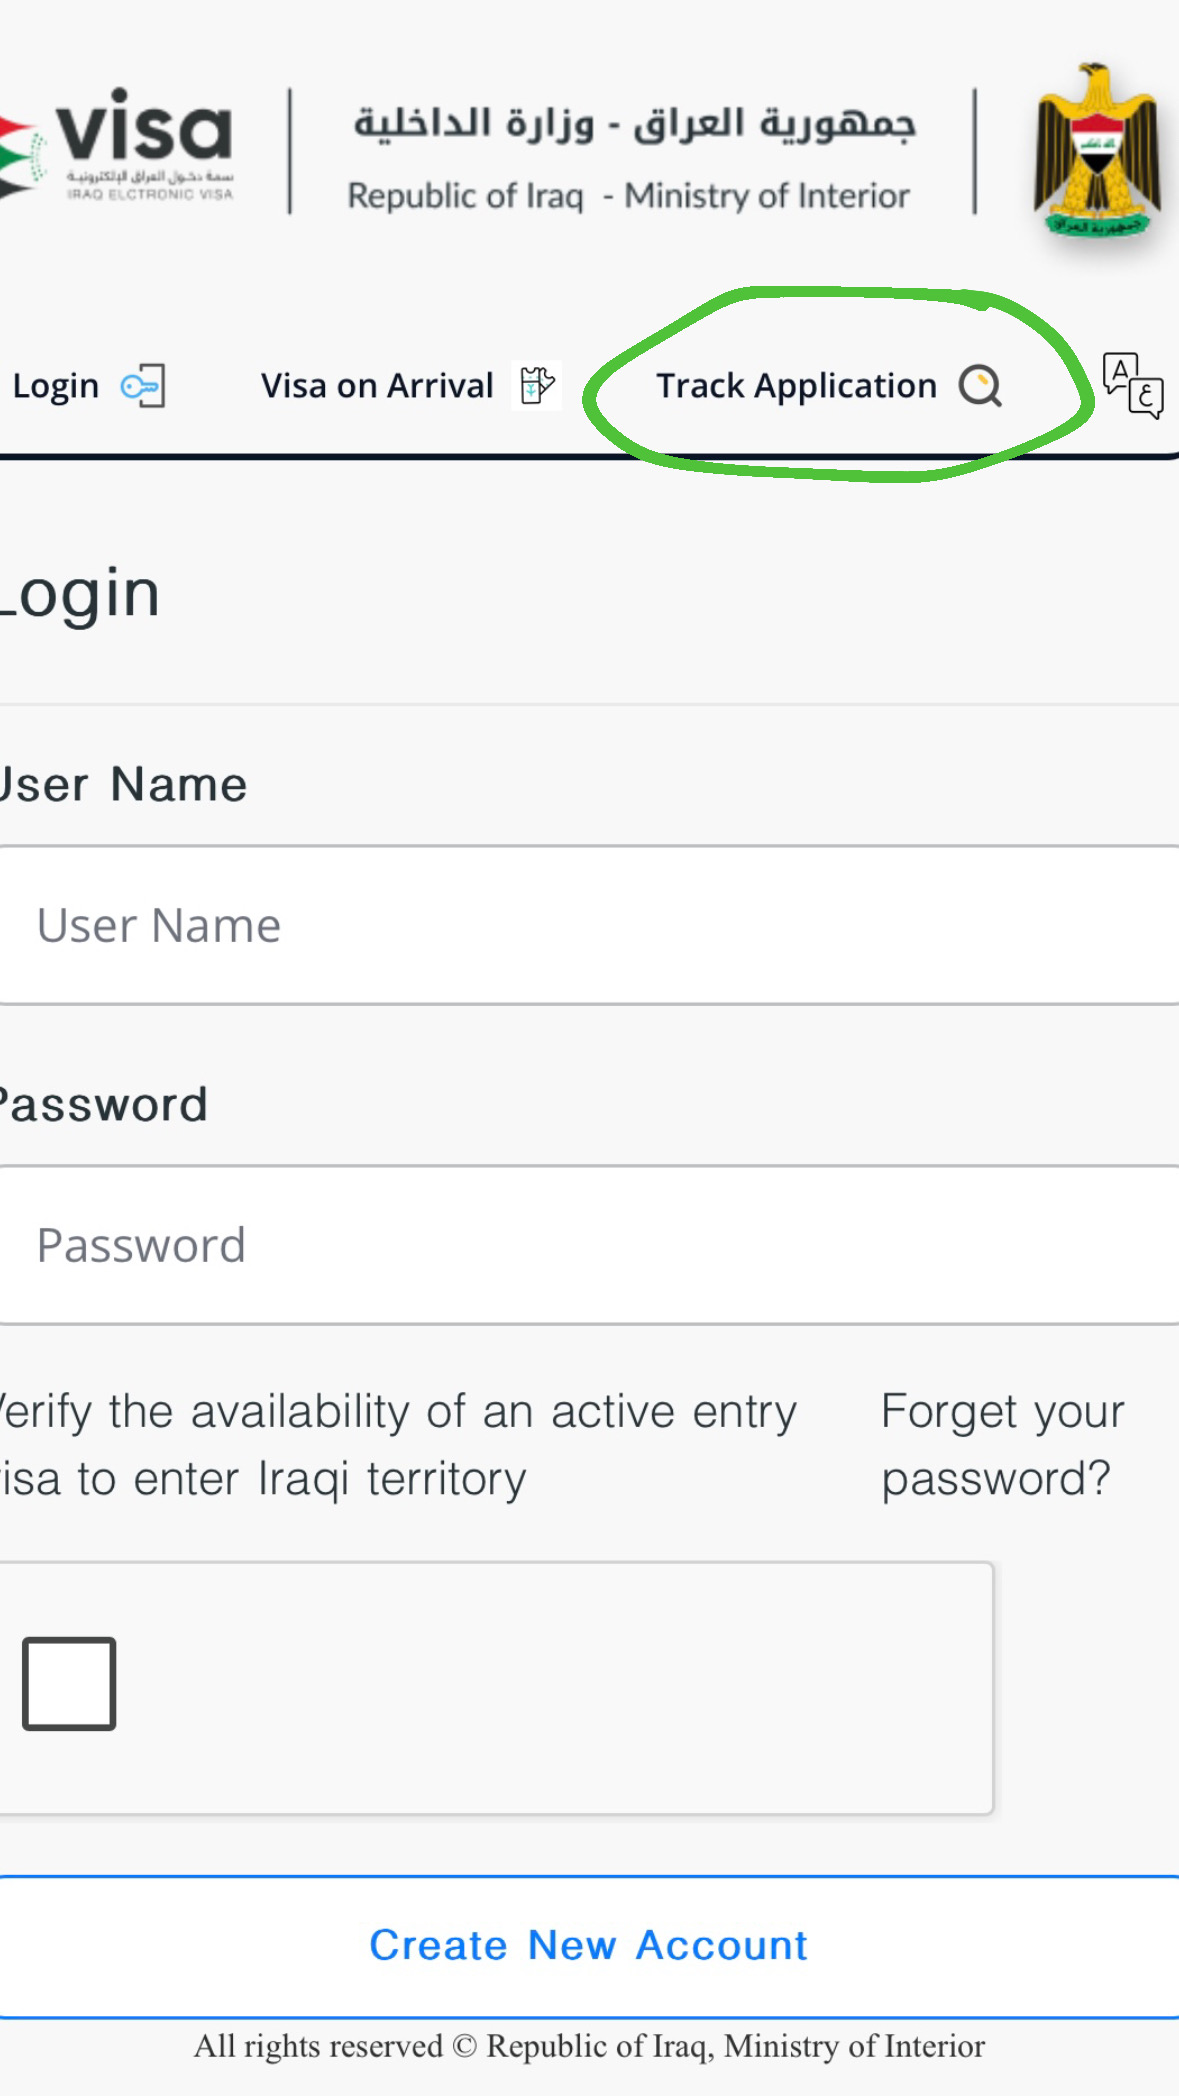Click the Password field label
Viewport: 1179px width, 2096px height.
point(103,1105)
